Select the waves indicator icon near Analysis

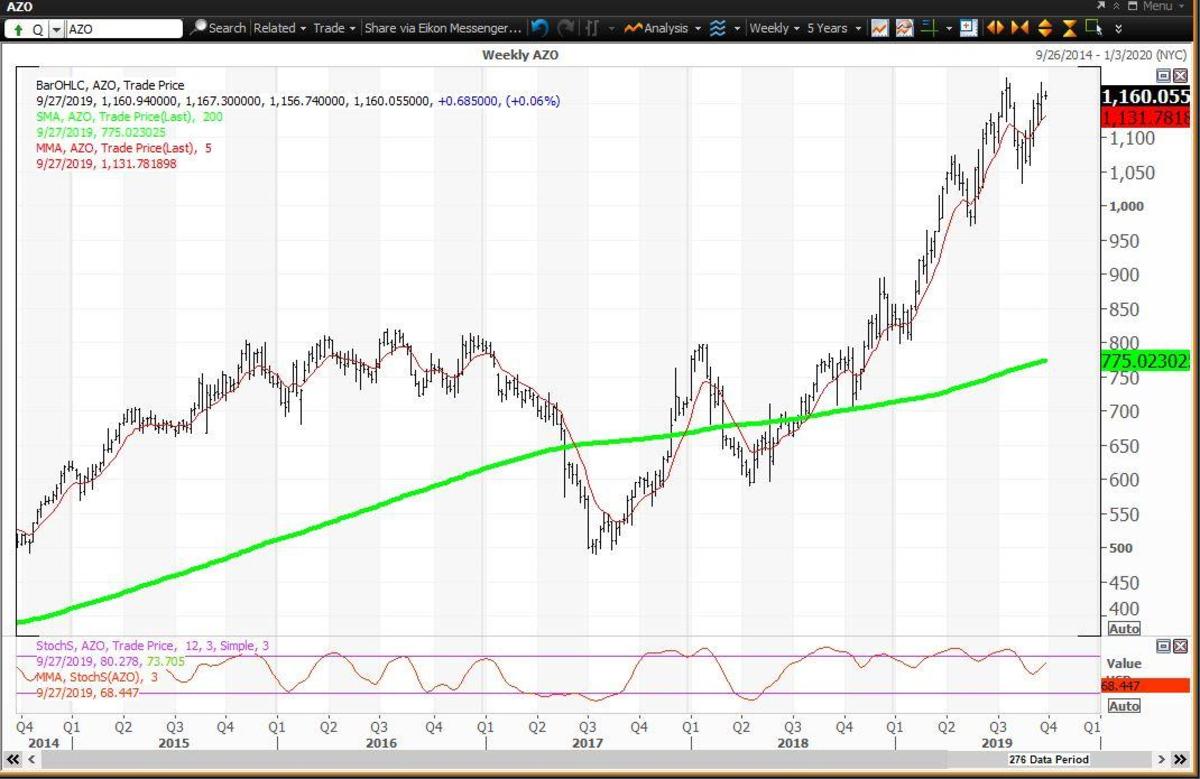719,28
